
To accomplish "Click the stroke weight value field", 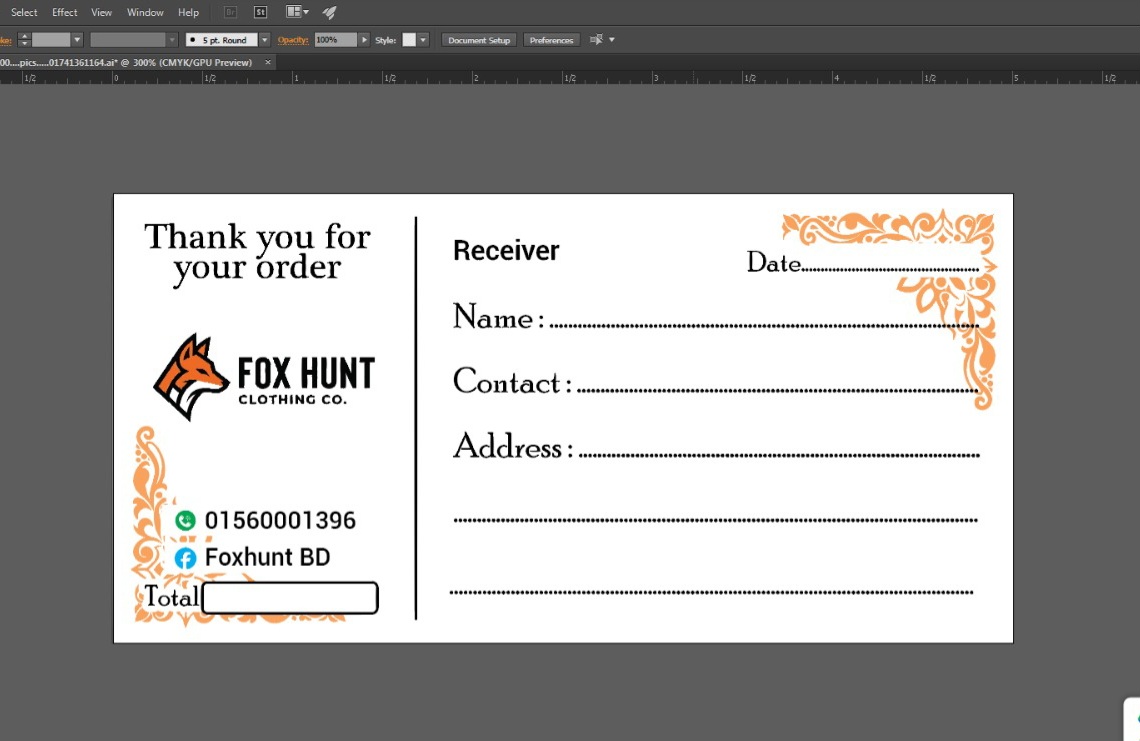I will pyautogui.click(x=51, y=40).
